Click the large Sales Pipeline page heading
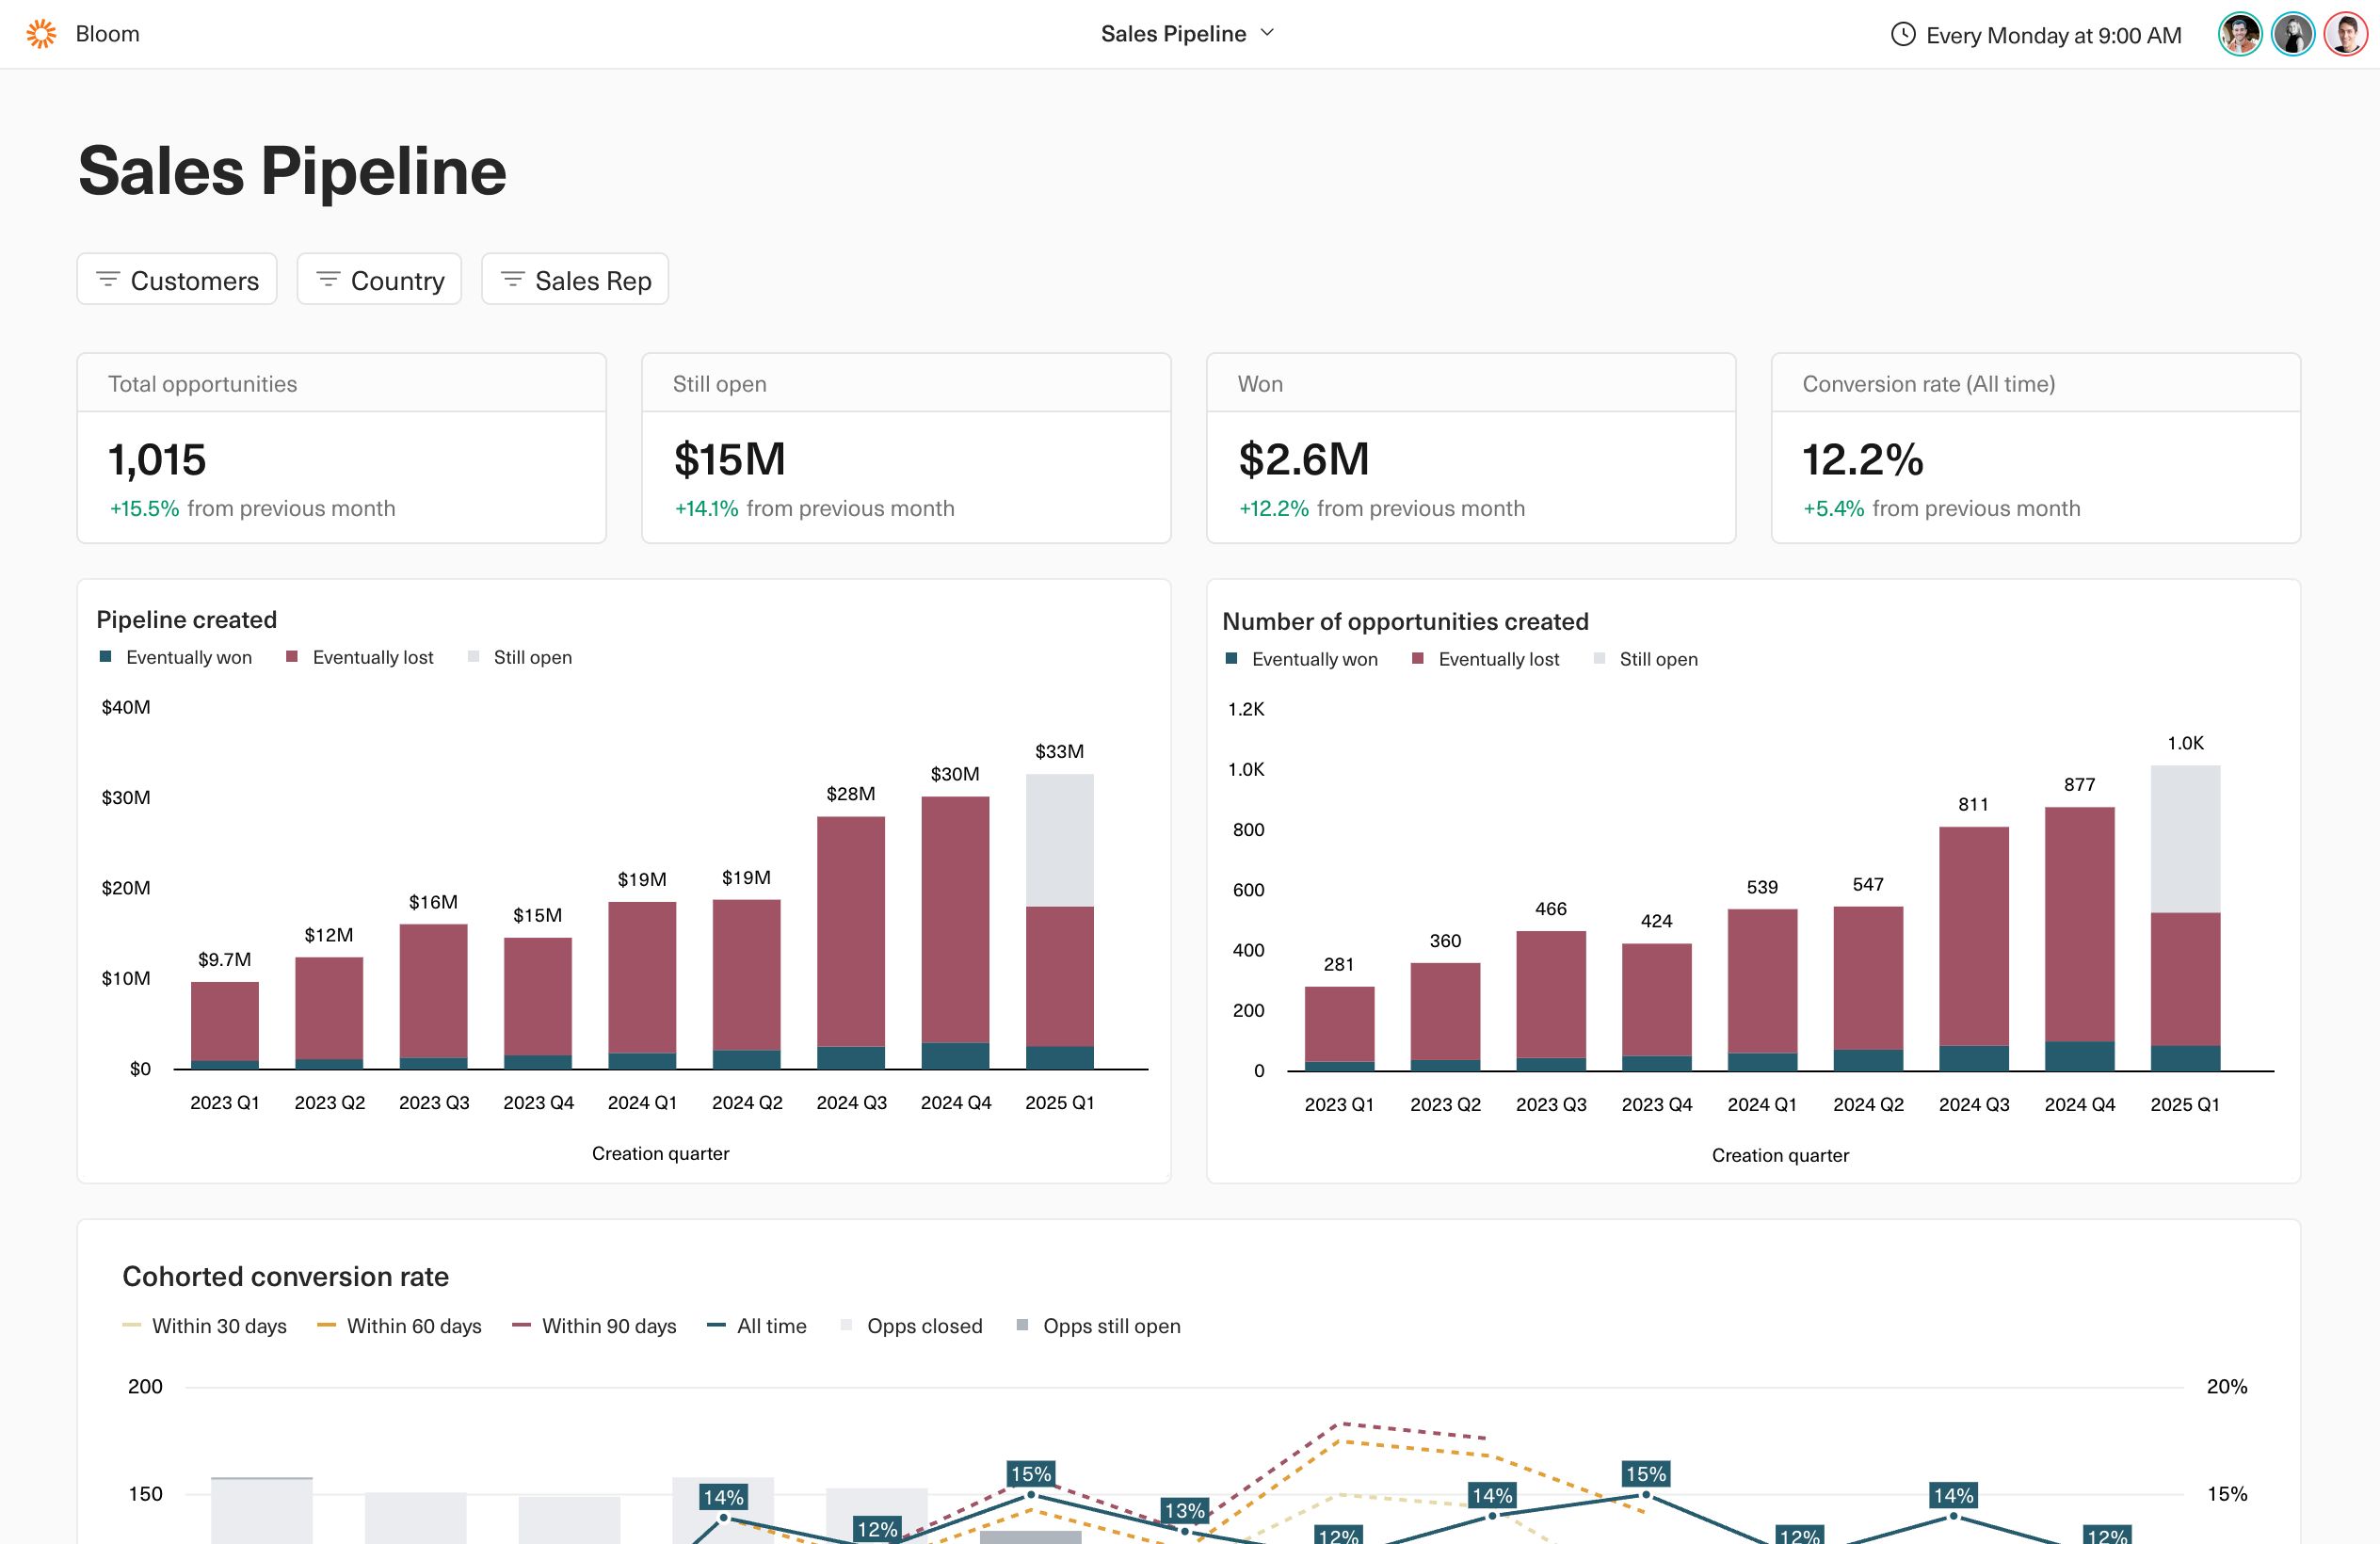This screenshot has height=1544, width=2380. coord(292,170)
